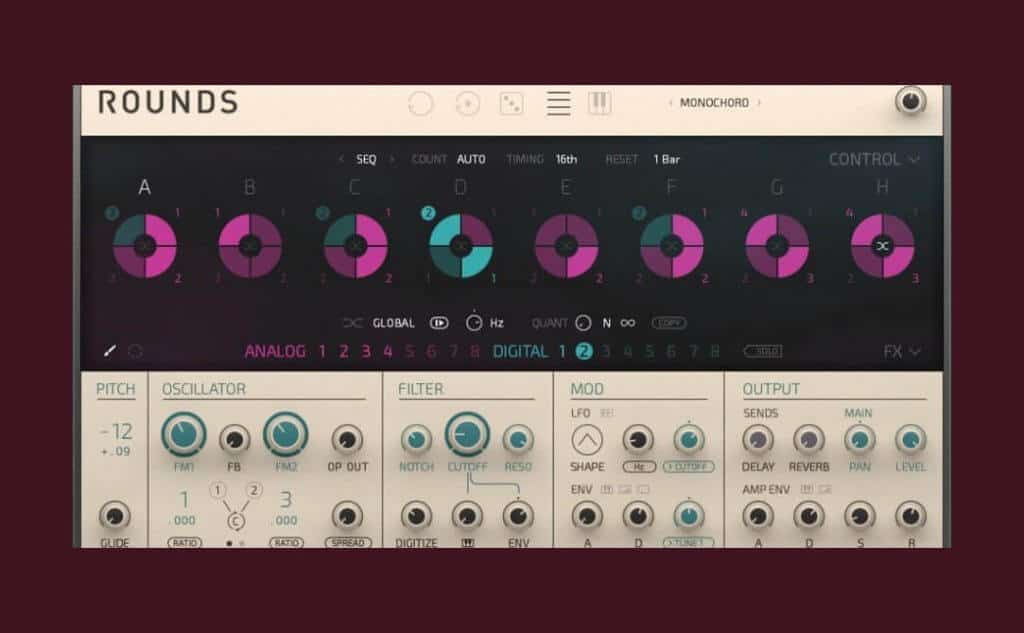Toggle the RATIO button under value 1
Screen dimensions: 1024x633
(x=185, y=543)
